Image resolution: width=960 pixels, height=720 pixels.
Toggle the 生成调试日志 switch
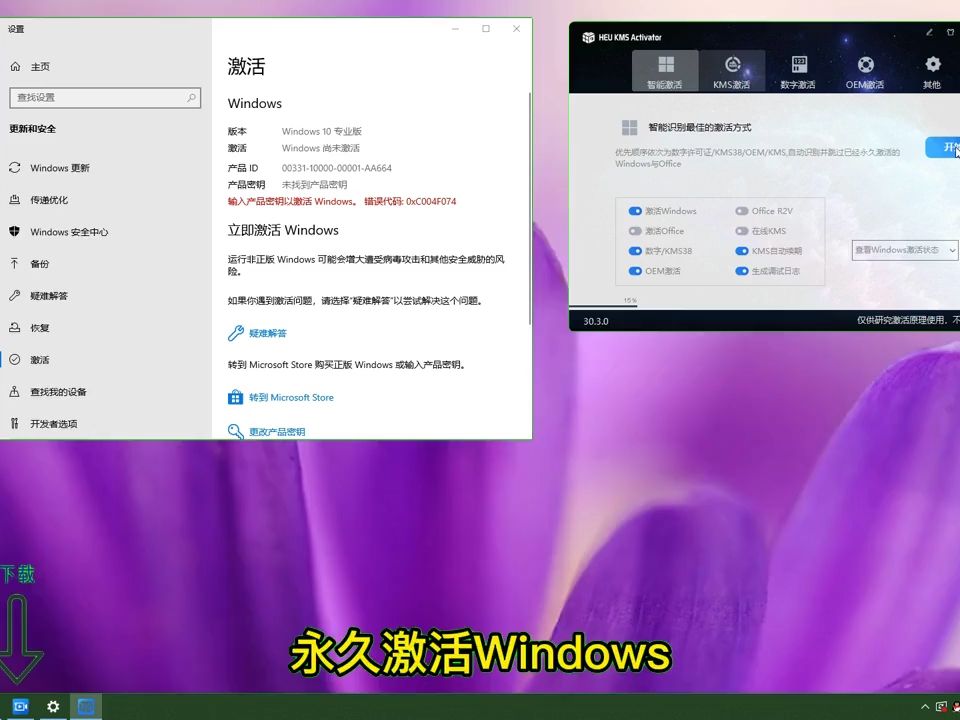pyautogui.click(x=741, y=271)
